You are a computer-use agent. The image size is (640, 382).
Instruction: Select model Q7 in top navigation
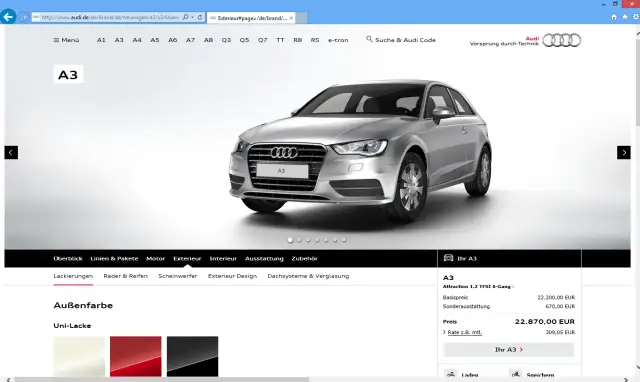[x=262, y=40]
